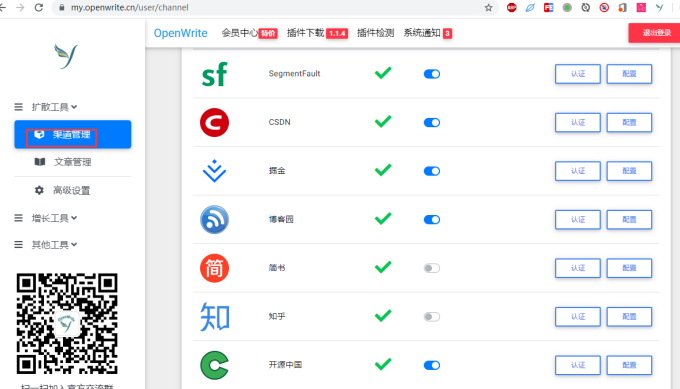Expand the 增长工具 menu chevron

[74, 218]
